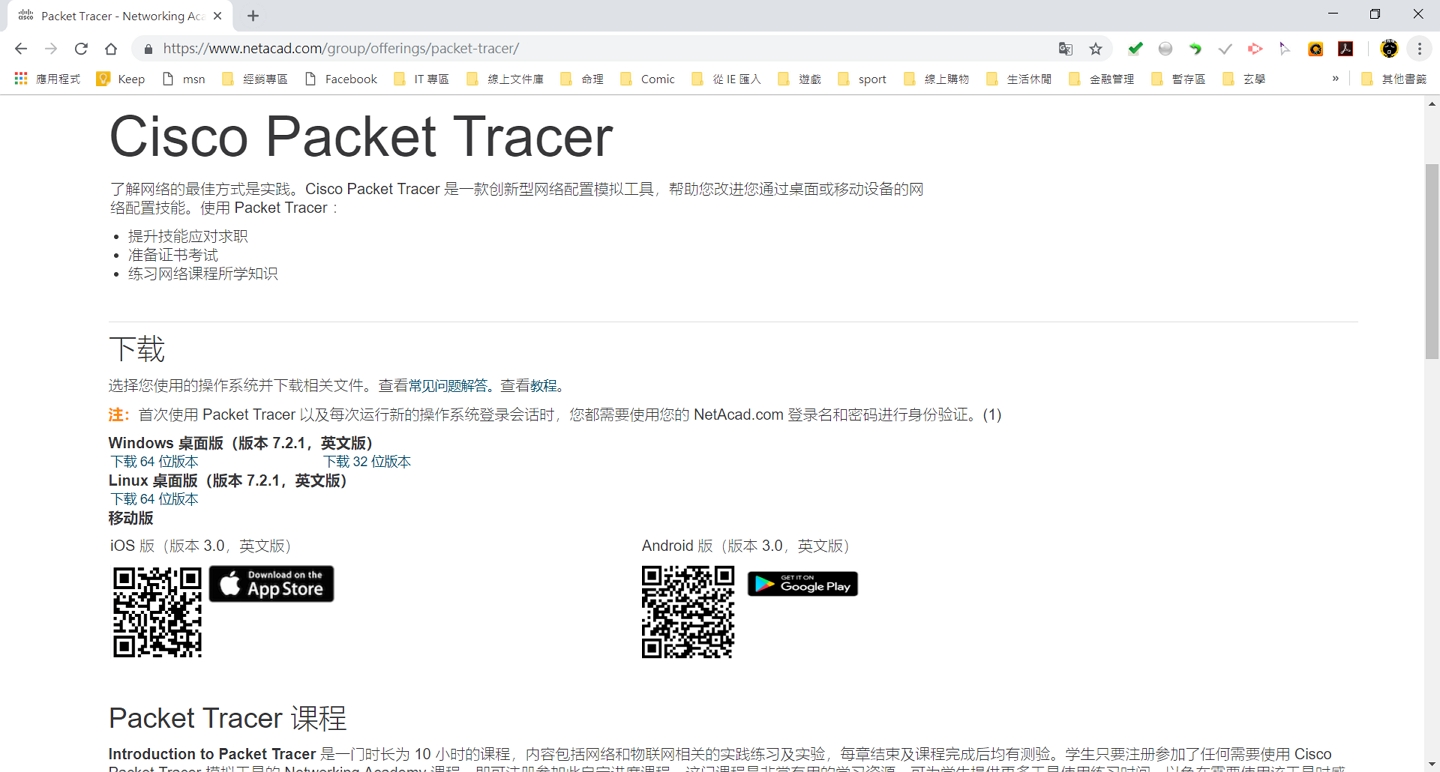Select the Packet Tracer - Networking Academy tab

click(x=120, y=16)
